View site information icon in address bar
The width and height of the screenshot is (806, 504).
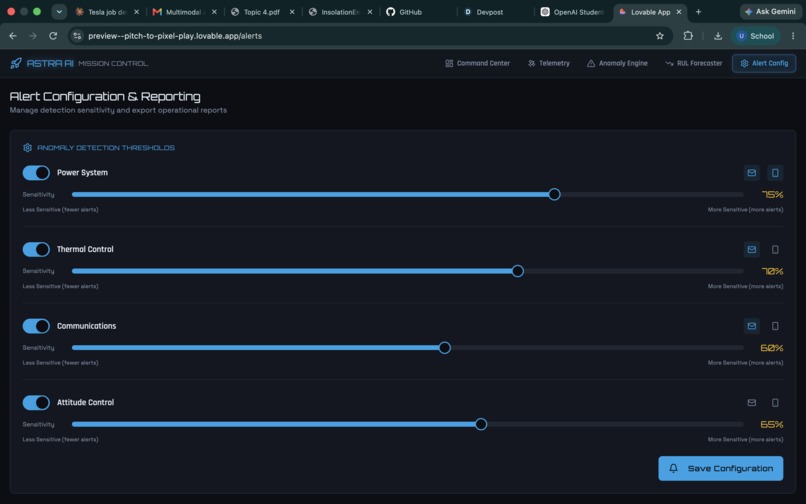(77, 36)
